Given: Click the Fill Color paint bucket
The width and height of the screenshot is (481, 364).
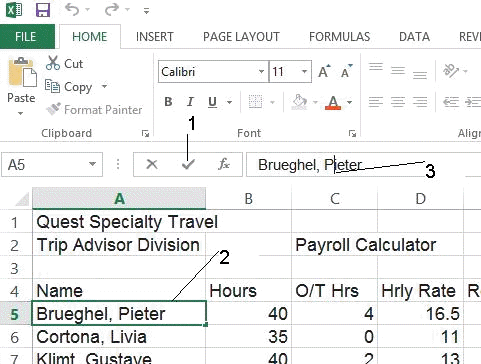Looking at the screenshot, I should click(299, 102).
